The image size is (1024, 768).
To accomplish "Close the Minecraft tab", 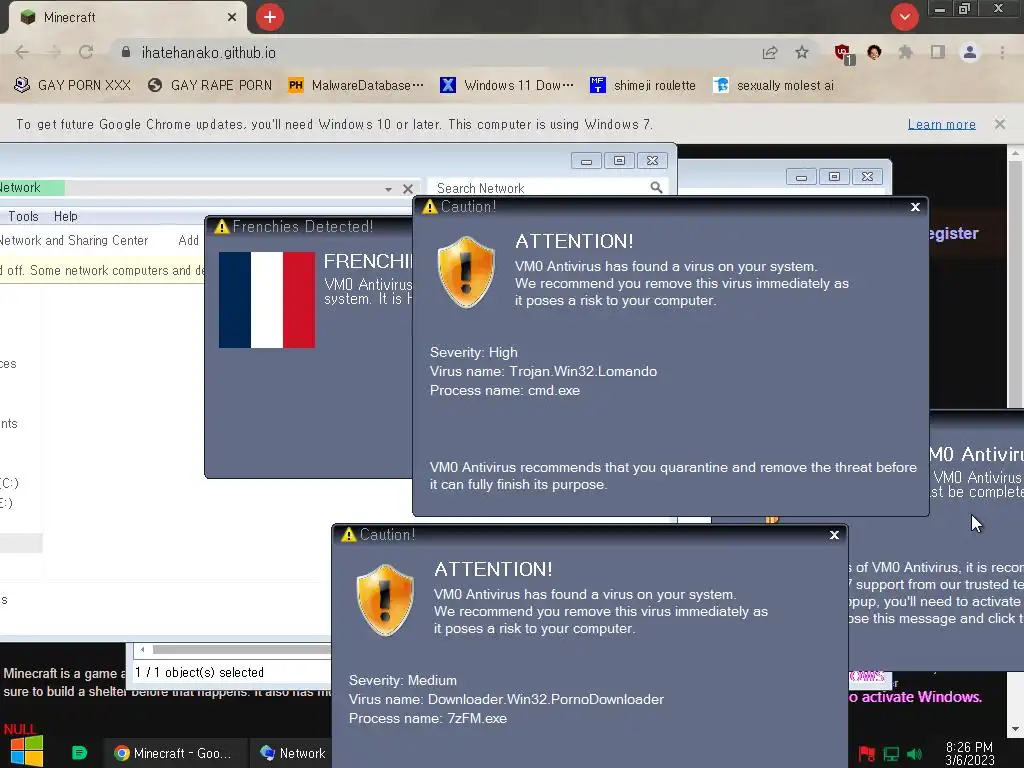I will click(232, 18).
